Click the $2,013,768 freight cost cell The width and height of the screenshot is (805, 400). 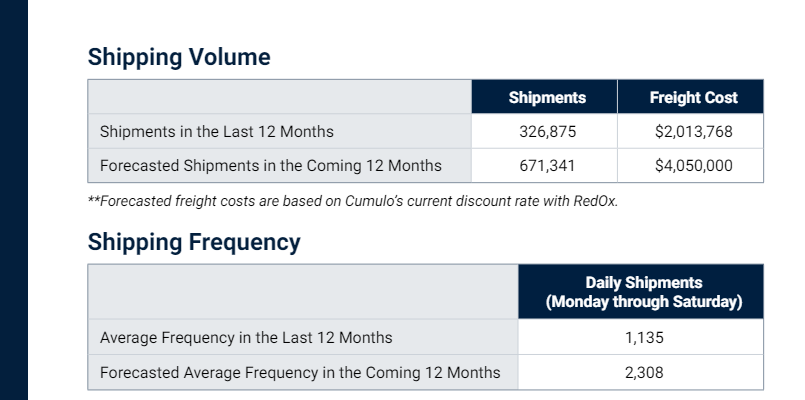(691, 131)
